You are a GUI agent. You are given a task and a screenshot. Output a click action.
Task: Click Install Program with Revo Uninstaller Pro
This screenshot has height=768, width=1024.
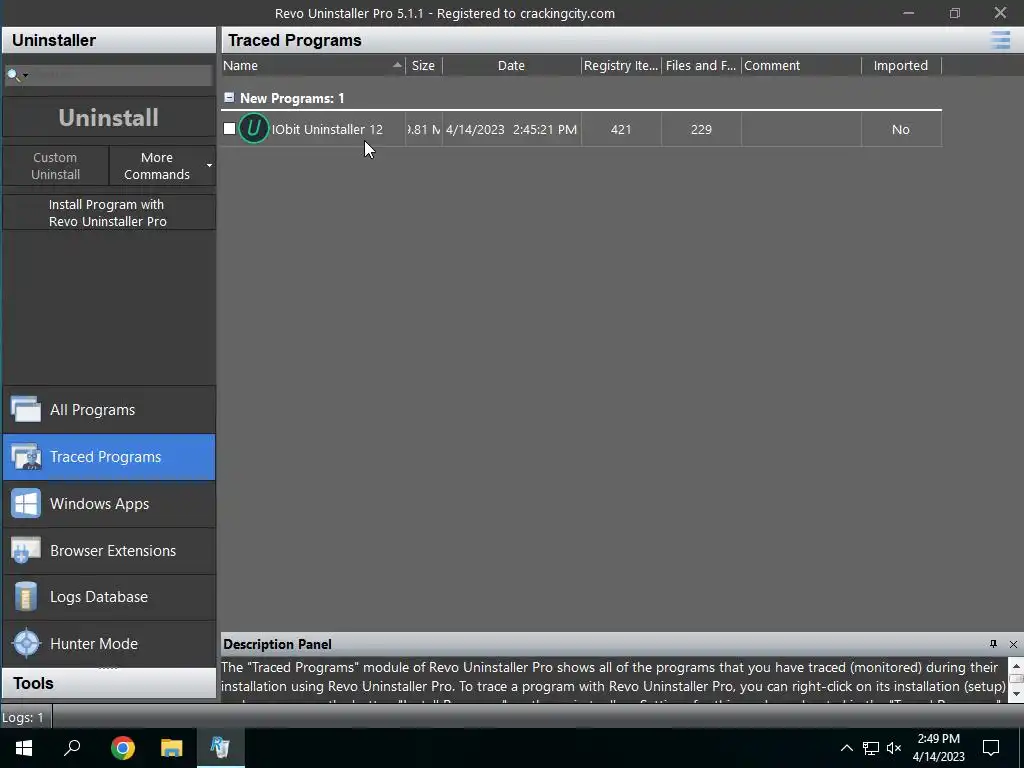coord(109,213)
